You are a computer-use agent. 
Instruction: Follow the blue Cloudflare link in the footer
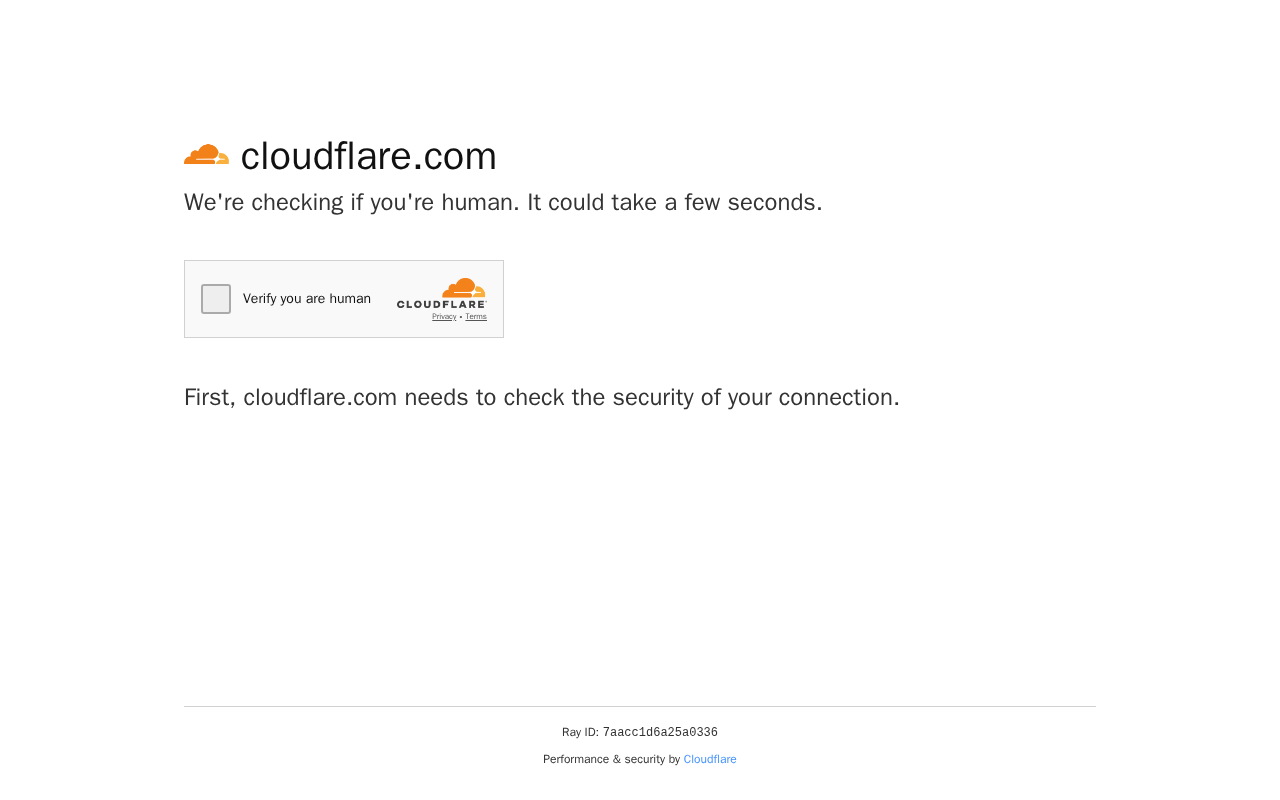710,760
